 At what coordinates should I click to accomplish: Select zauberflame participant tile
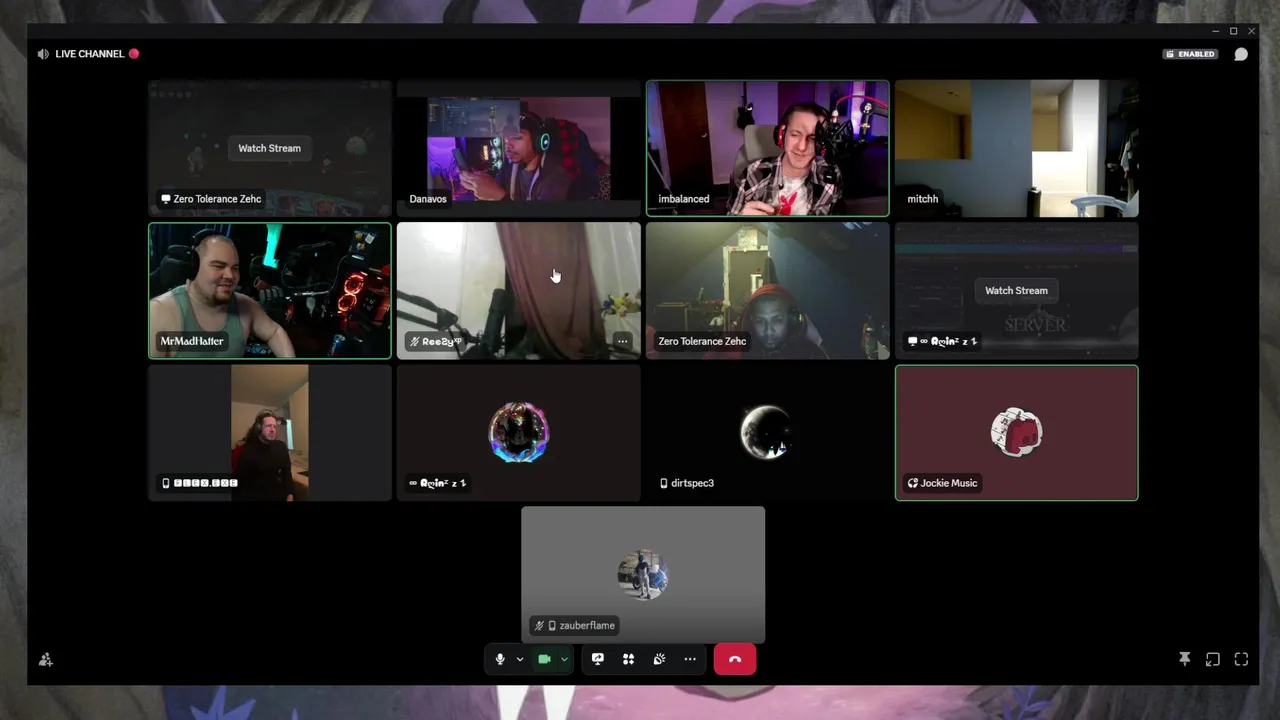[643, 574]
